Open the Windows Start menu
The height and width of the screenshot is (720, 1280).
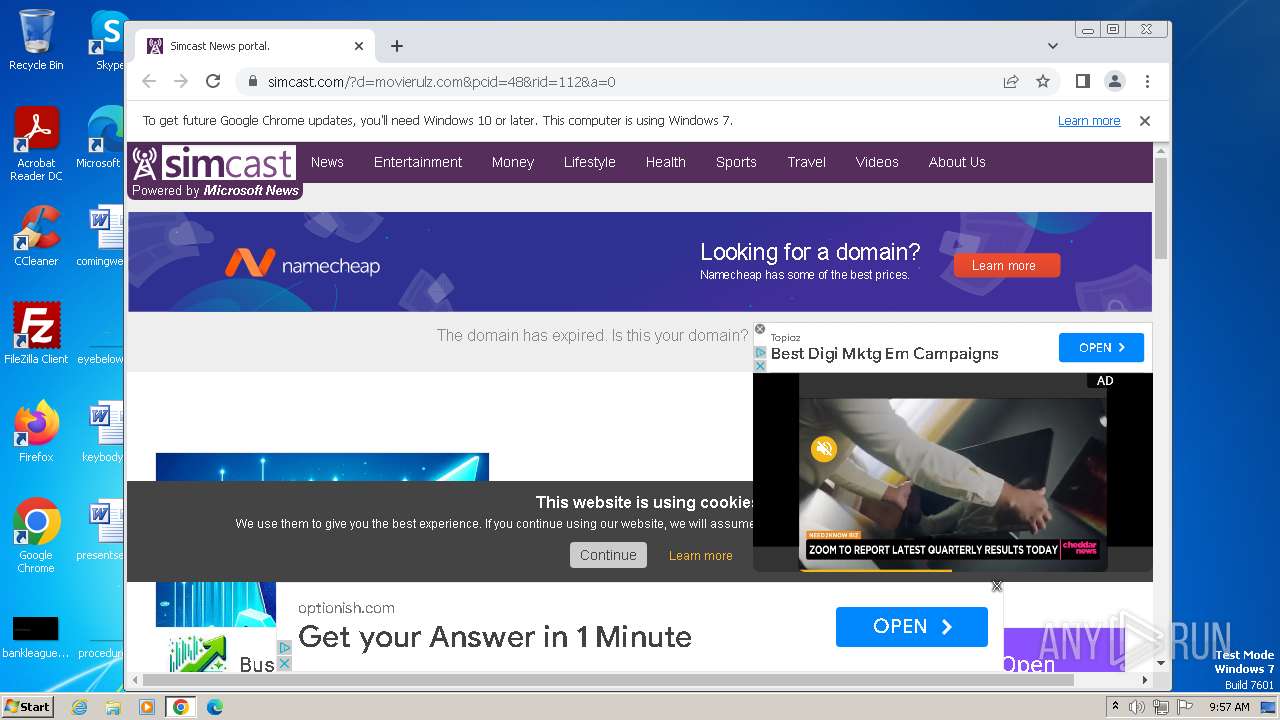click(x=28, y=707)
